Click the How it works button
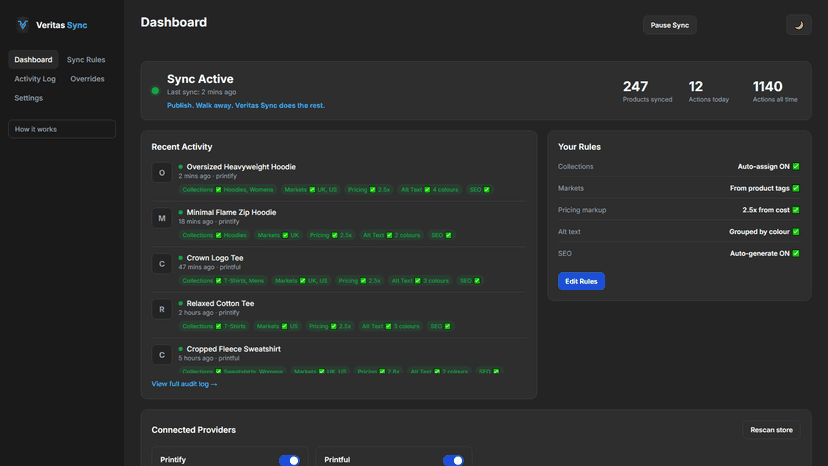Viewport: 828px width, 466px height. coord(62,129)
